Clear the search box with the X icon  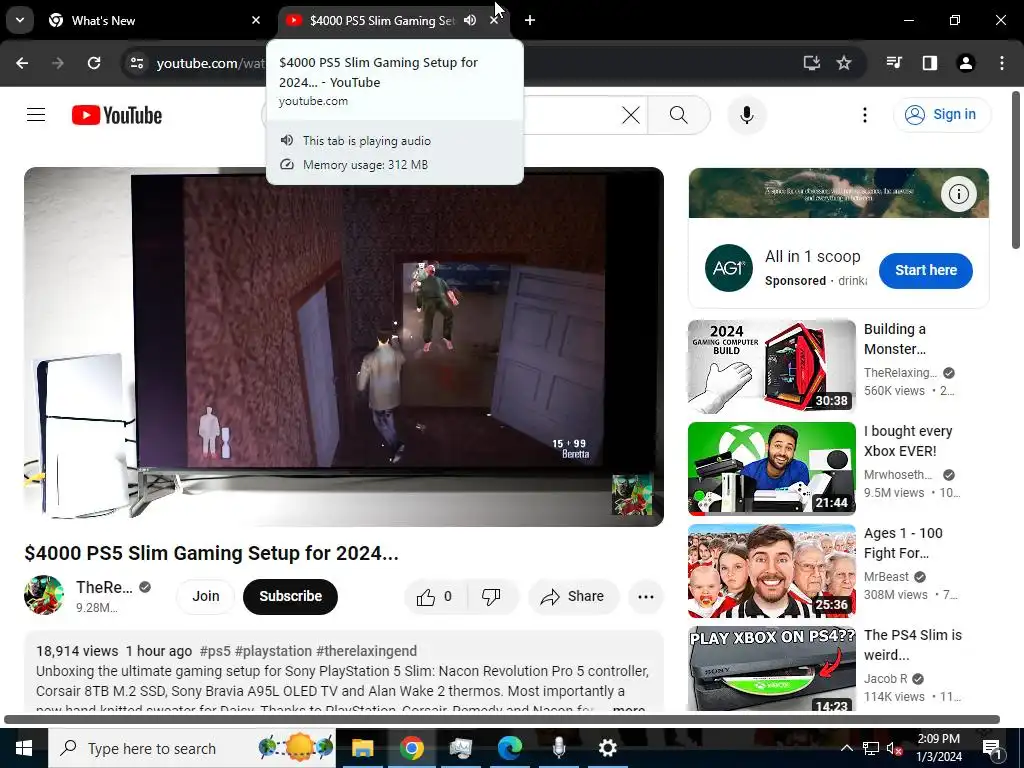coord(630,115)
